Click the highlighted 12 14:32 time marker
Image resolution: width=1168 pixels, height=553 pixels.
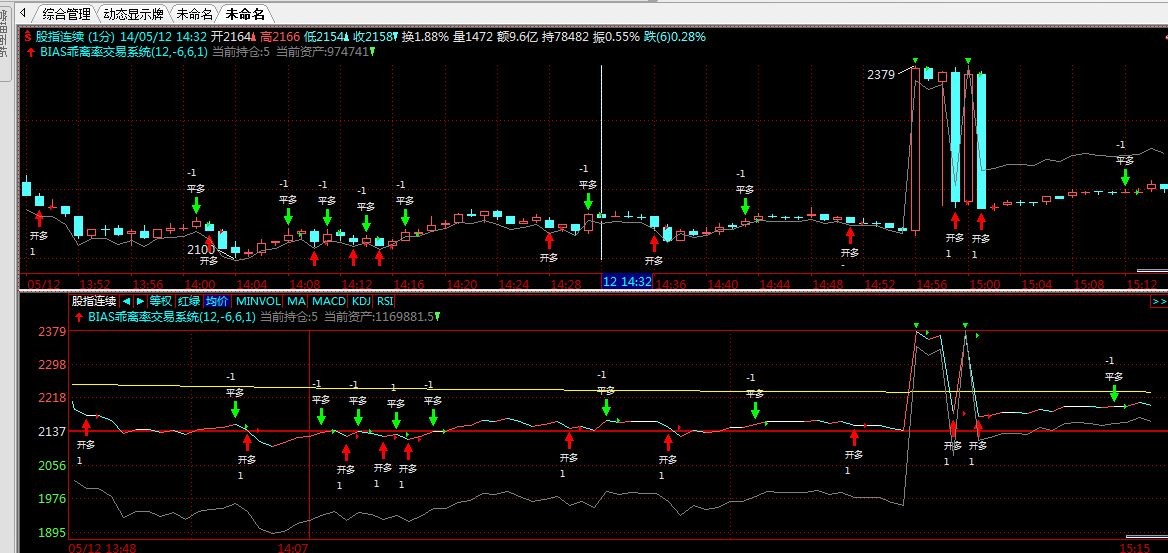[626, 282]
